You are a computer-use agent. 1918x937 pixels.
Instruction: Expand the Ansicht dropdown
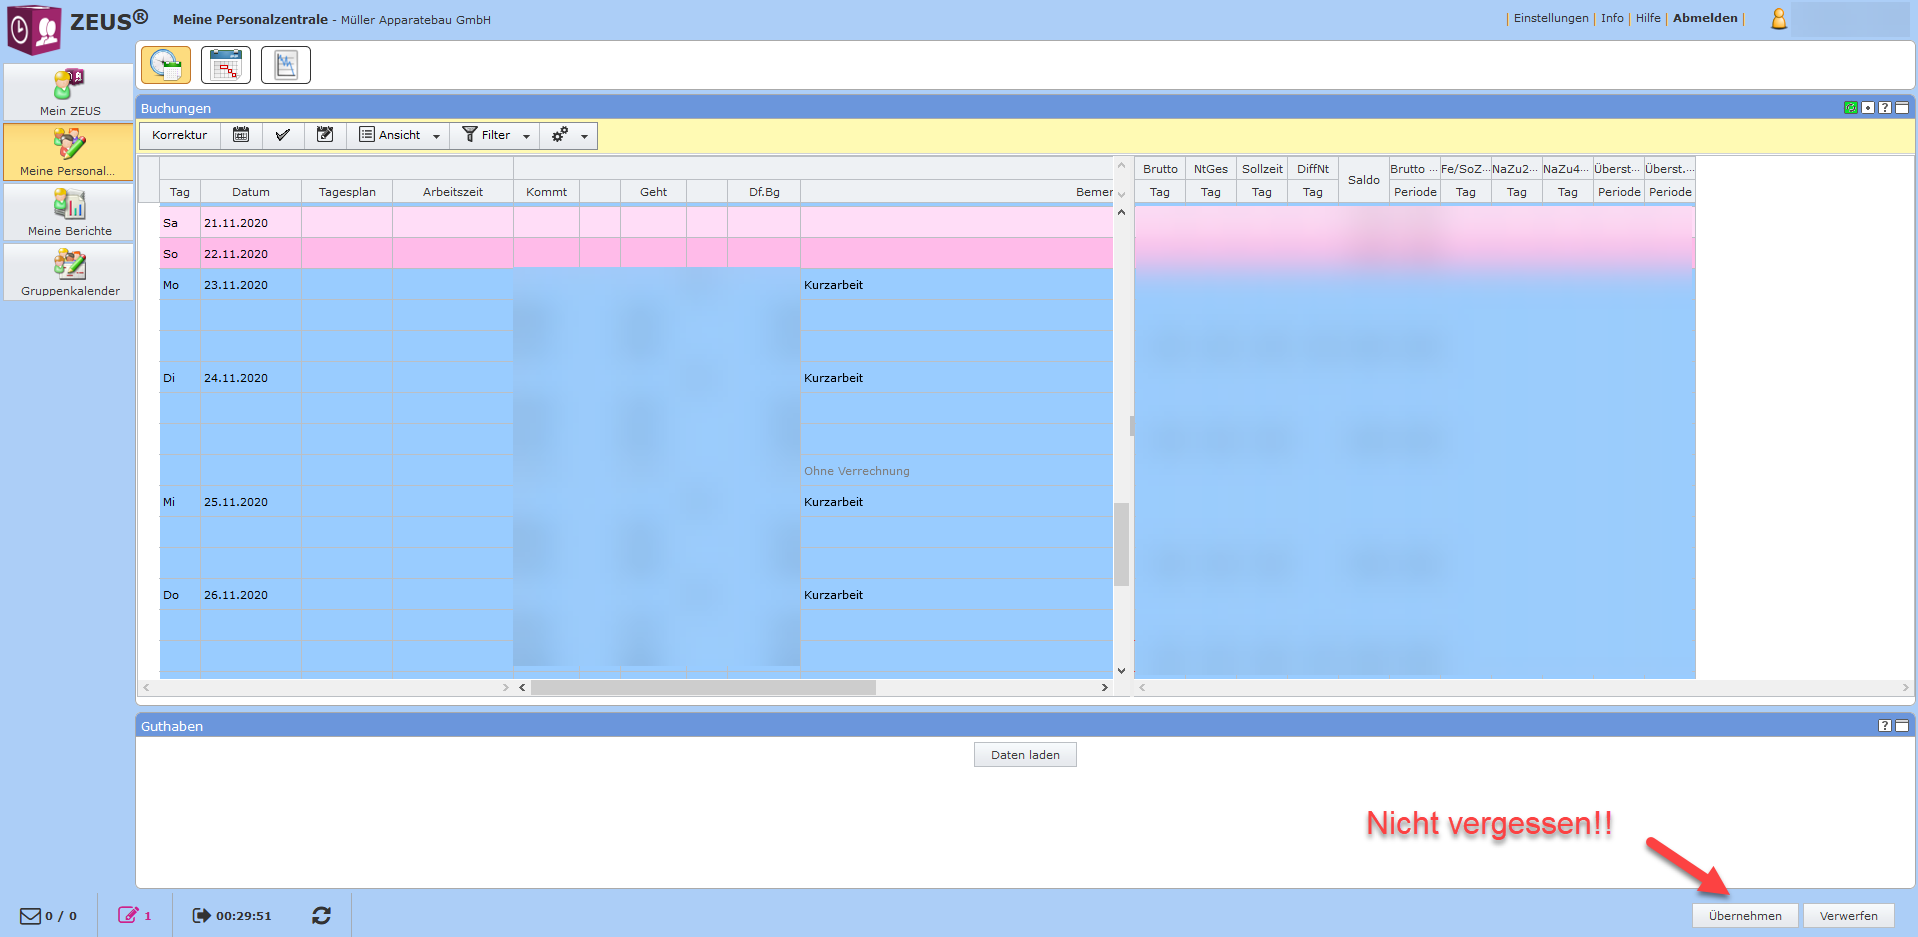[400, 135]
